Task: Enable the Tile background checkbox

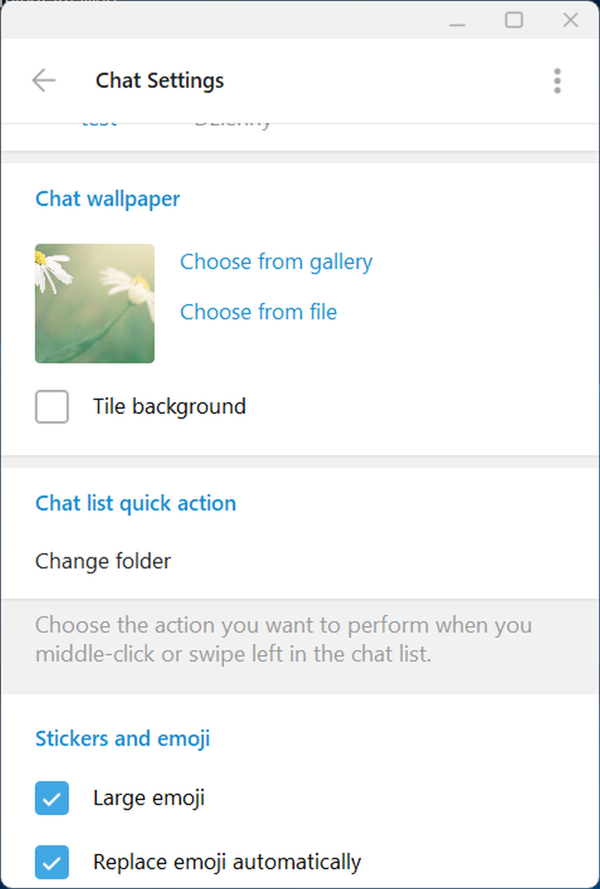Action: pos(52,407)
